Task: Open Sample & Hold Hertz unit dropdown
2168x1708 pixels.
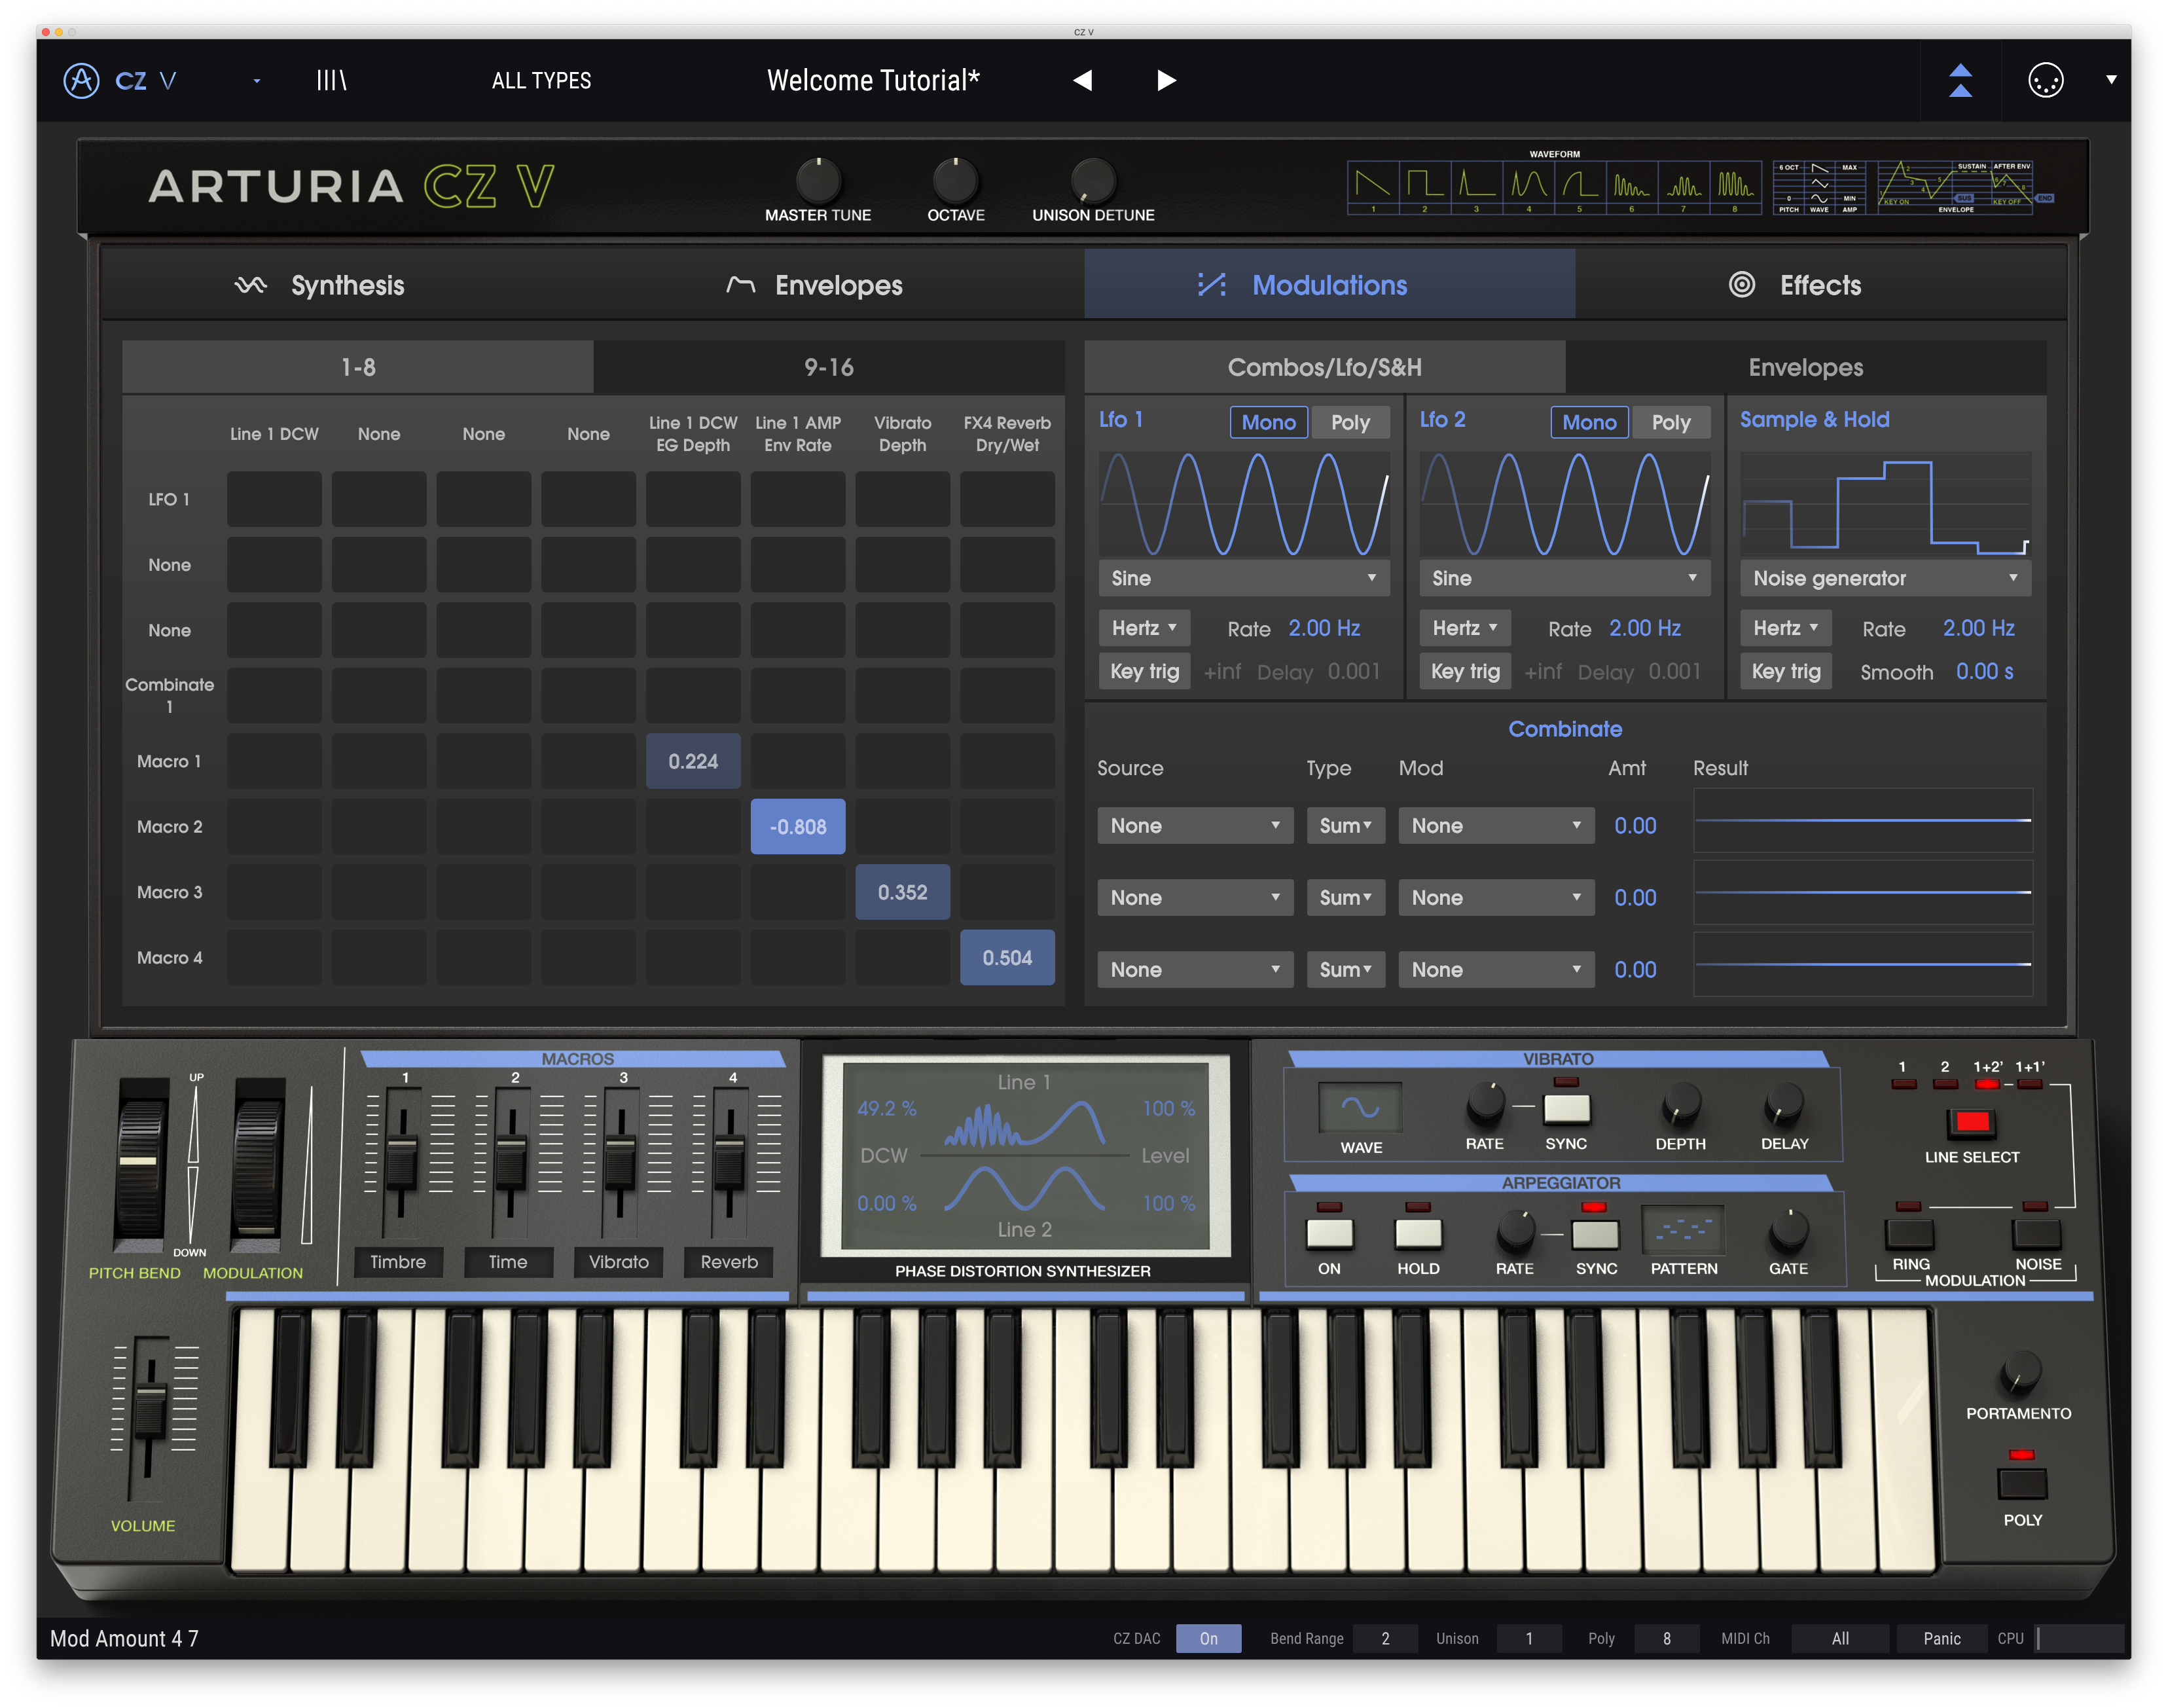Action: (x=1786, y=628)
